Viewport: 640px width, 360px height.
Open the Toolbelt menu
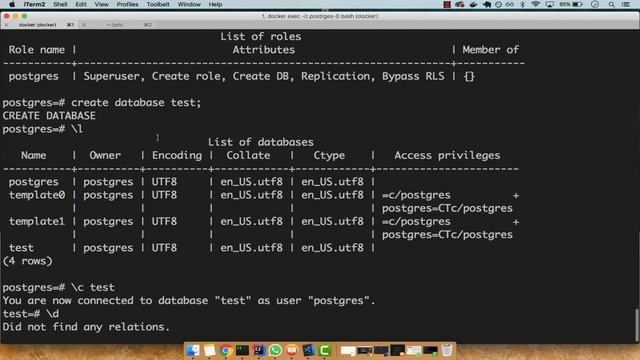pos(158,4)
